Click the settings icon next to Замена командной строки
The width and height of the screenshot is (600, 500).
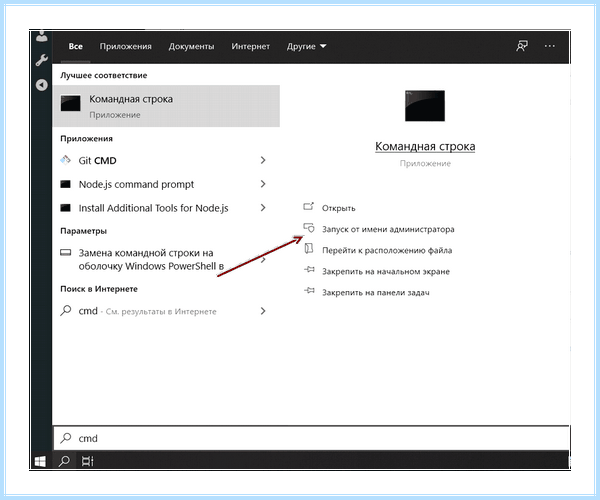pos(65,252)
